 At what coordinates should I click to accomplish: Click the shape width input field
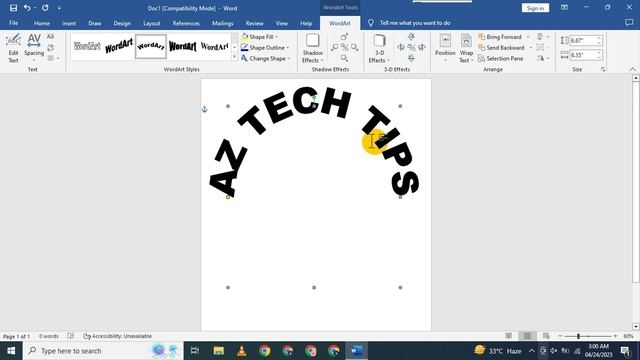click(x=583, y=55)
